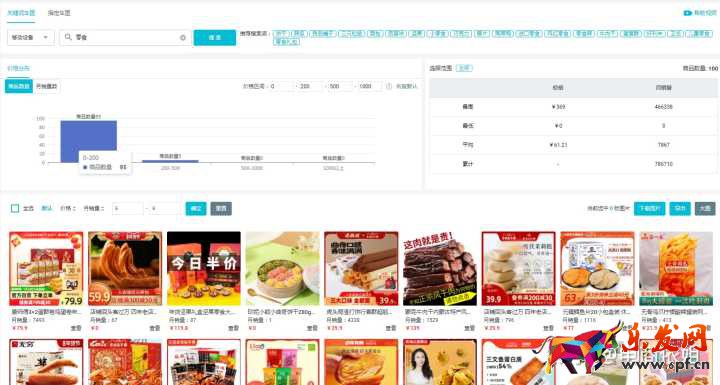
Task: Click the first recommended search tag
Action: click(x=281, y=34)
